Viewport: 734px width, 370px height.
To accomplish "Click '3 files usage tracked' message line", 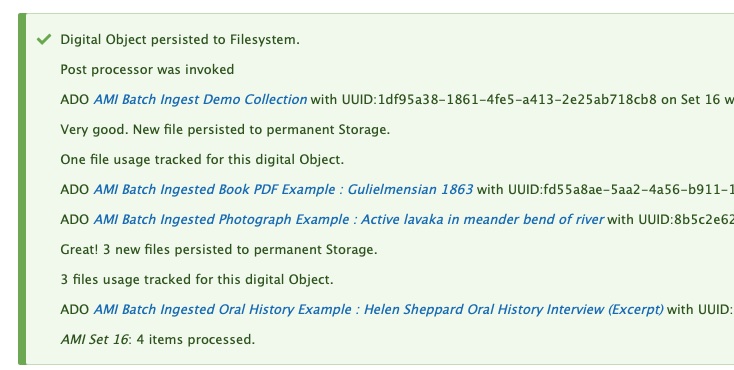I will point(197,279).
